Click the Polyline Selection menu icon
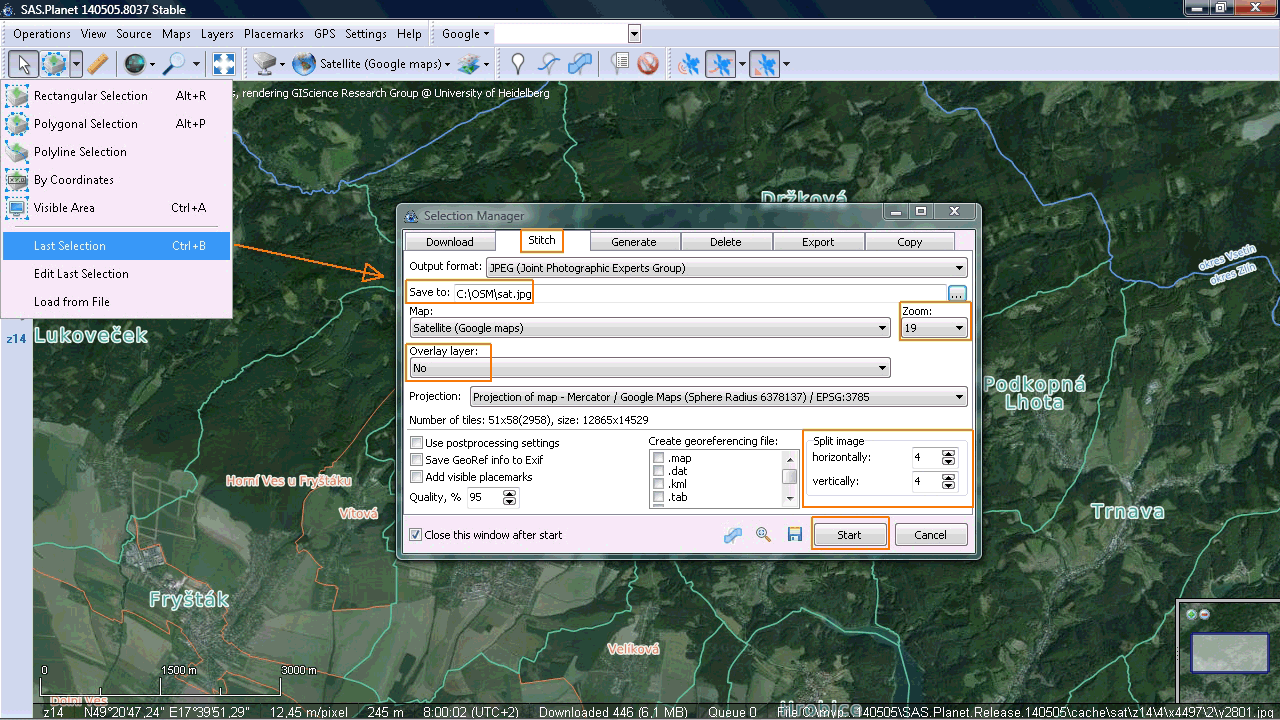The width and height of the screenshot is (1280, 720). [17, 152]
